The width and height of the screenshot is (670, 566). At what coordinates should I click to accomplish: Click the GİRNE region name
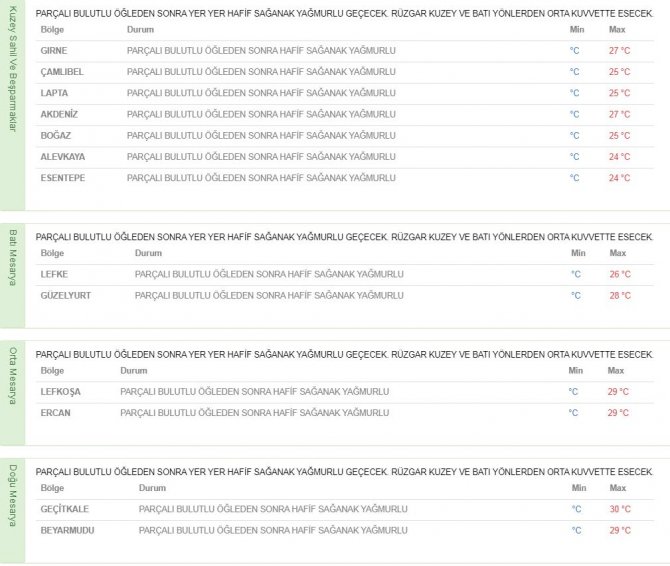click(54, 51)
